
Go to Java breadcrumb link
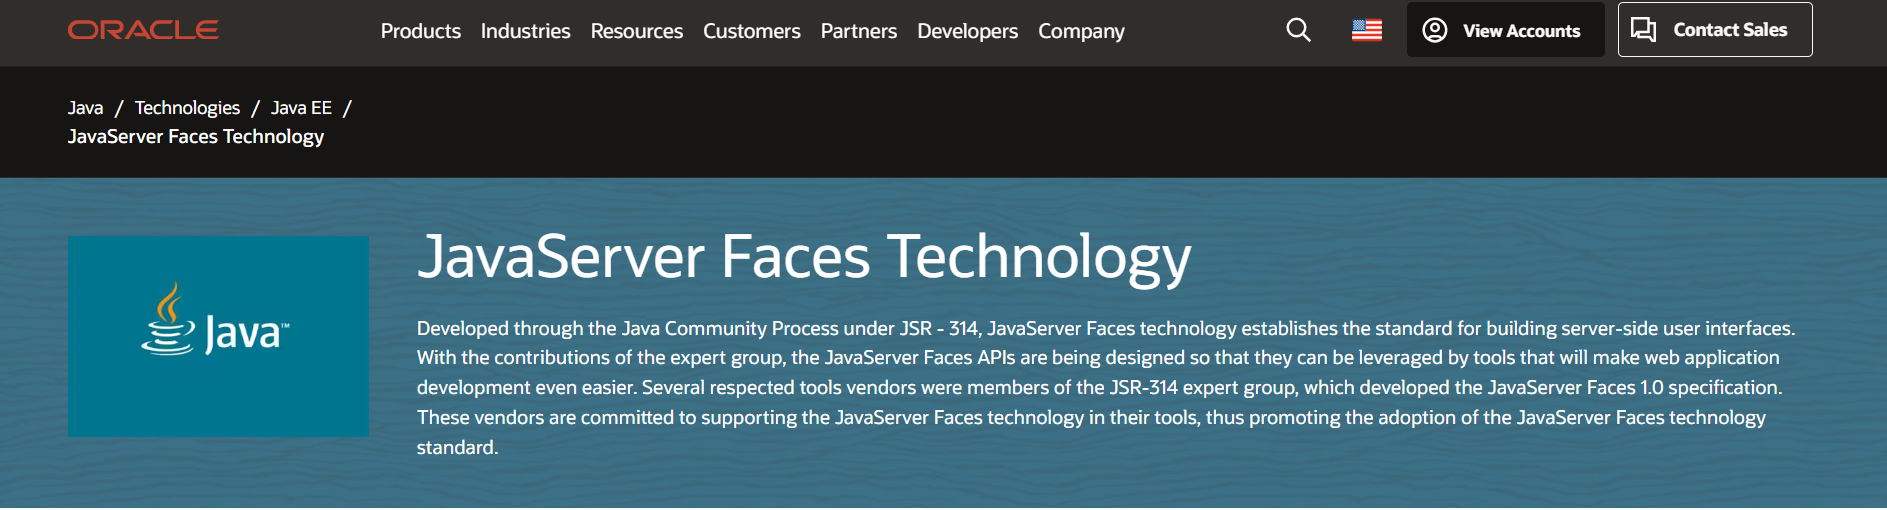coord(85,108)
